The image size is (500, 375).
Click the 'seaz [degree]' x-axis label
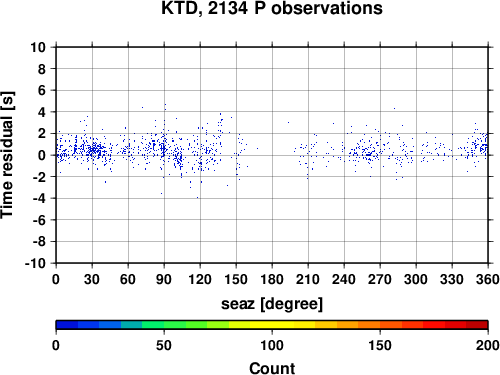(272, 304)
